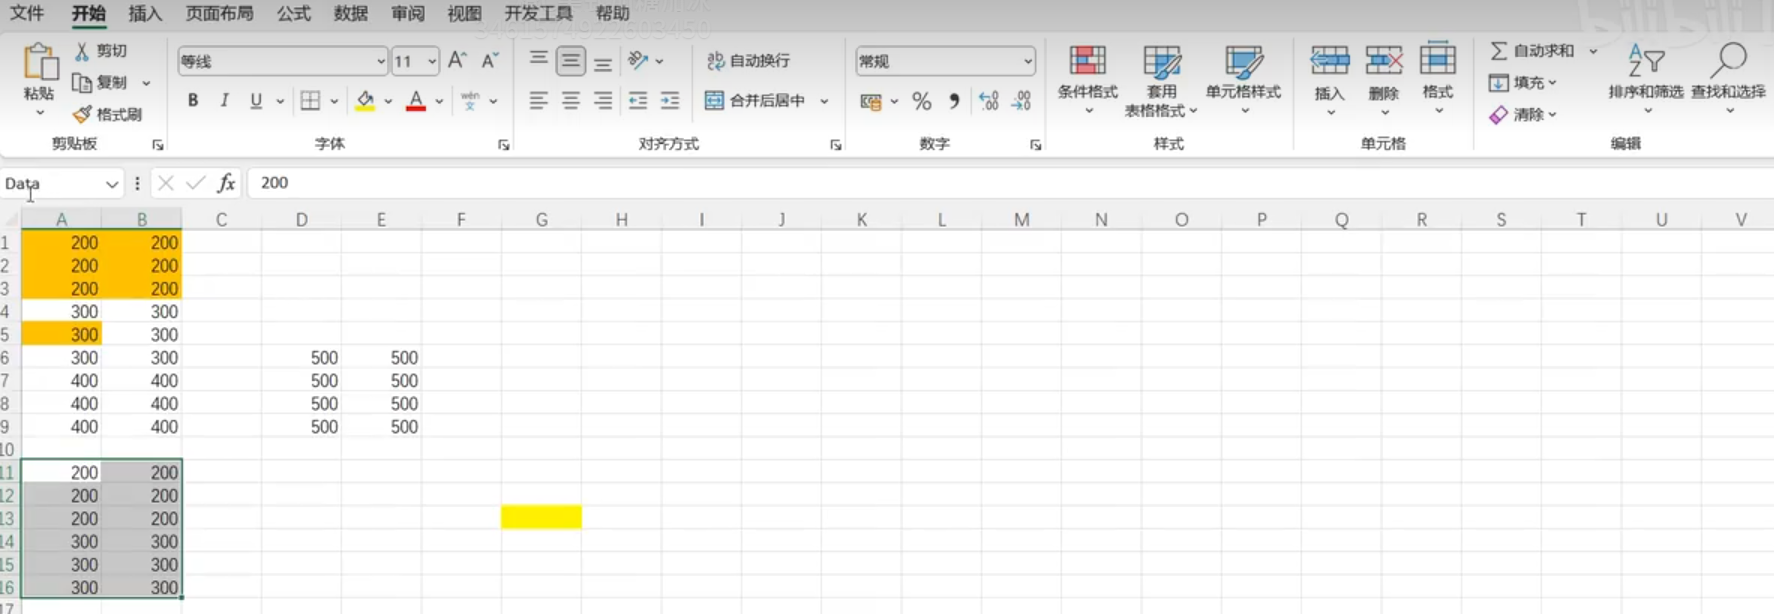Expand the number format (常规) dropdown

[1028, 61]
